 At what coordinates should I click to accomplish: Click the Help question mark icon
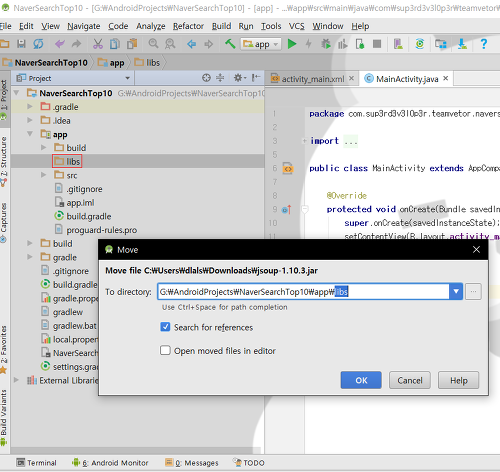click(x=483, y=44)
